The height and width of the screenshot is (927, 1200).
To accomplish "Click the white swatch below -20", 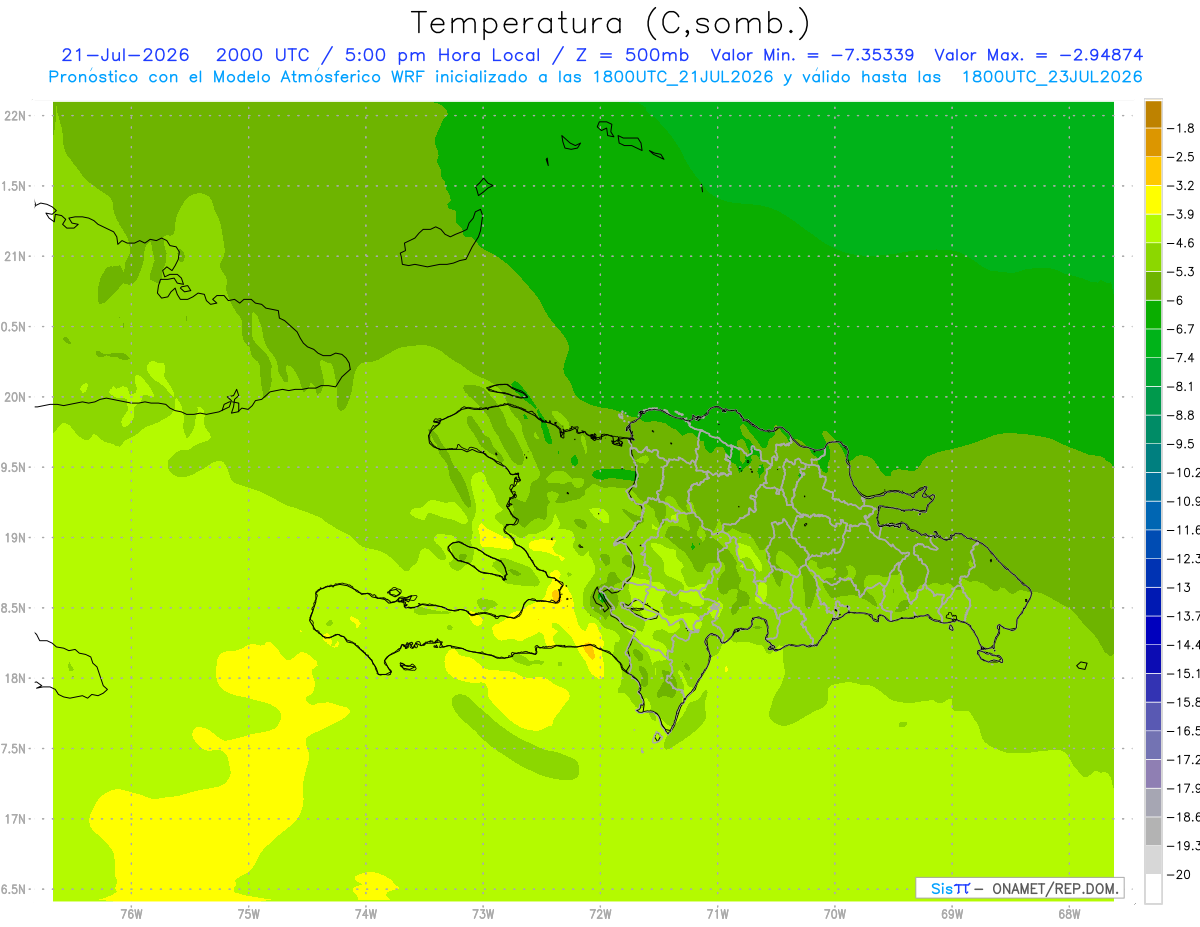I will (x=1153, y=889).
